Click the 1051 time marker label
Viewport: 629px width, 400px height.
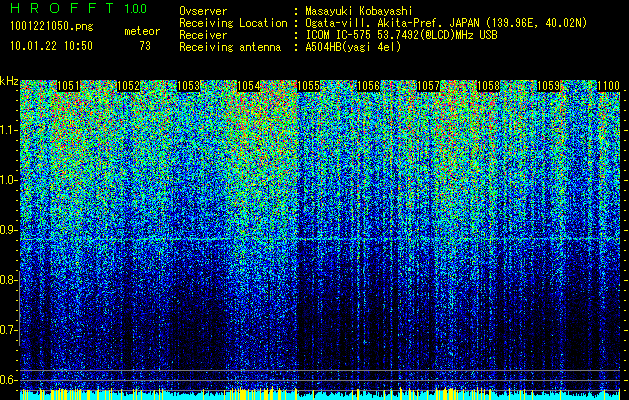69,86
